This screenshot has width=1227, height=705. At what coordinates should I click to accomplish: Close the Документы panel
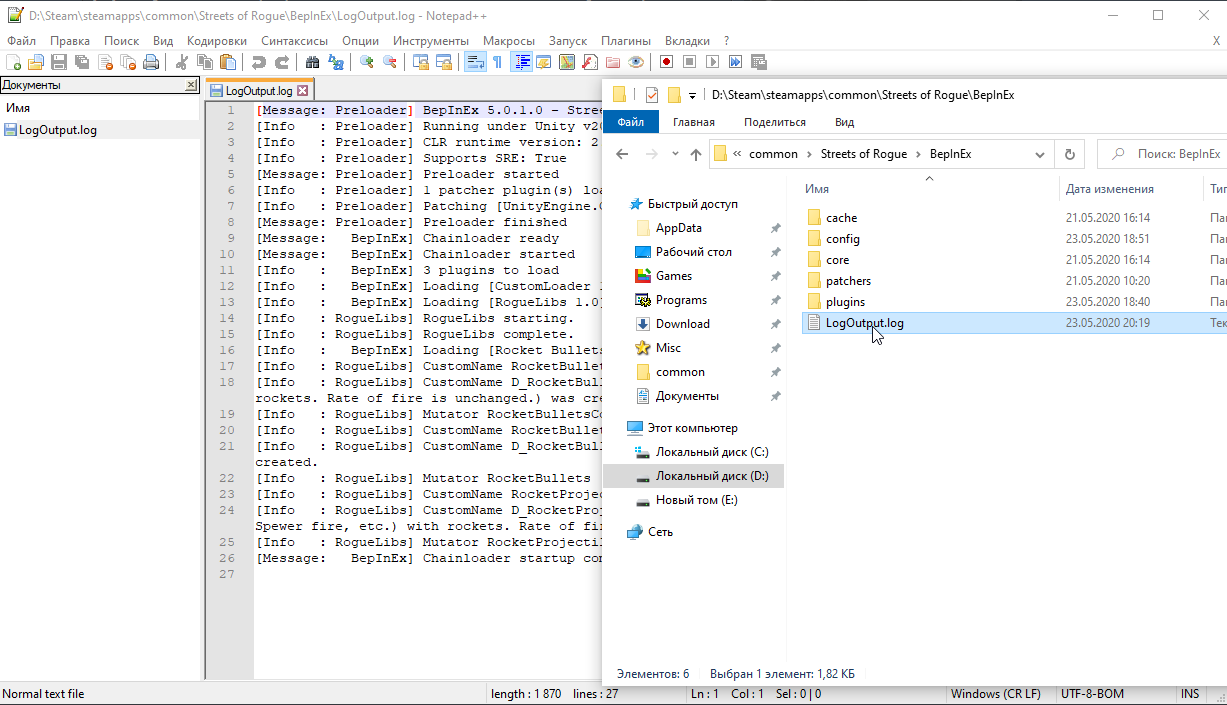coord(191,85)
